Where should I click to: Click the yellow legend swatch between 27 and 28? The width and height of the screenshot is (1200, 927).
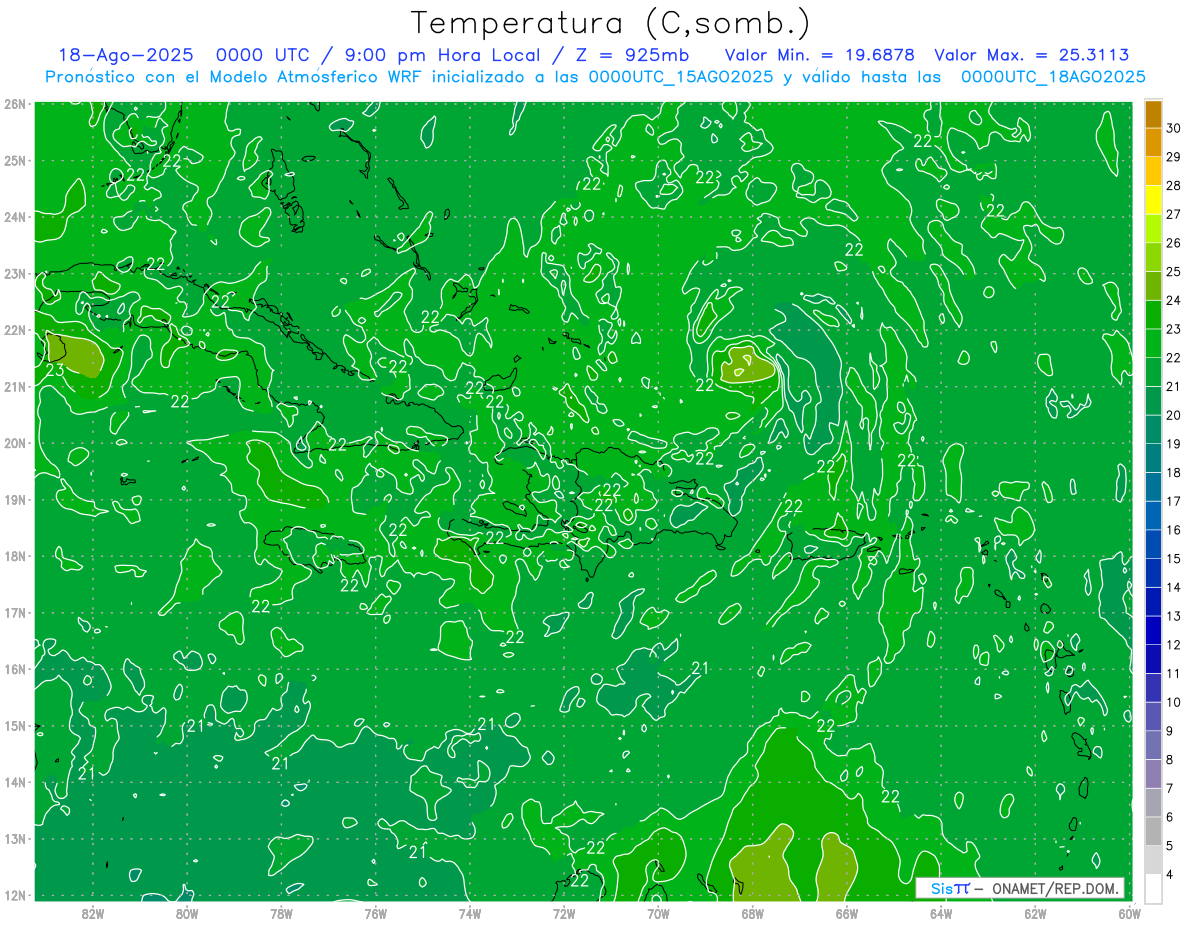click(x=1153, y=200)
